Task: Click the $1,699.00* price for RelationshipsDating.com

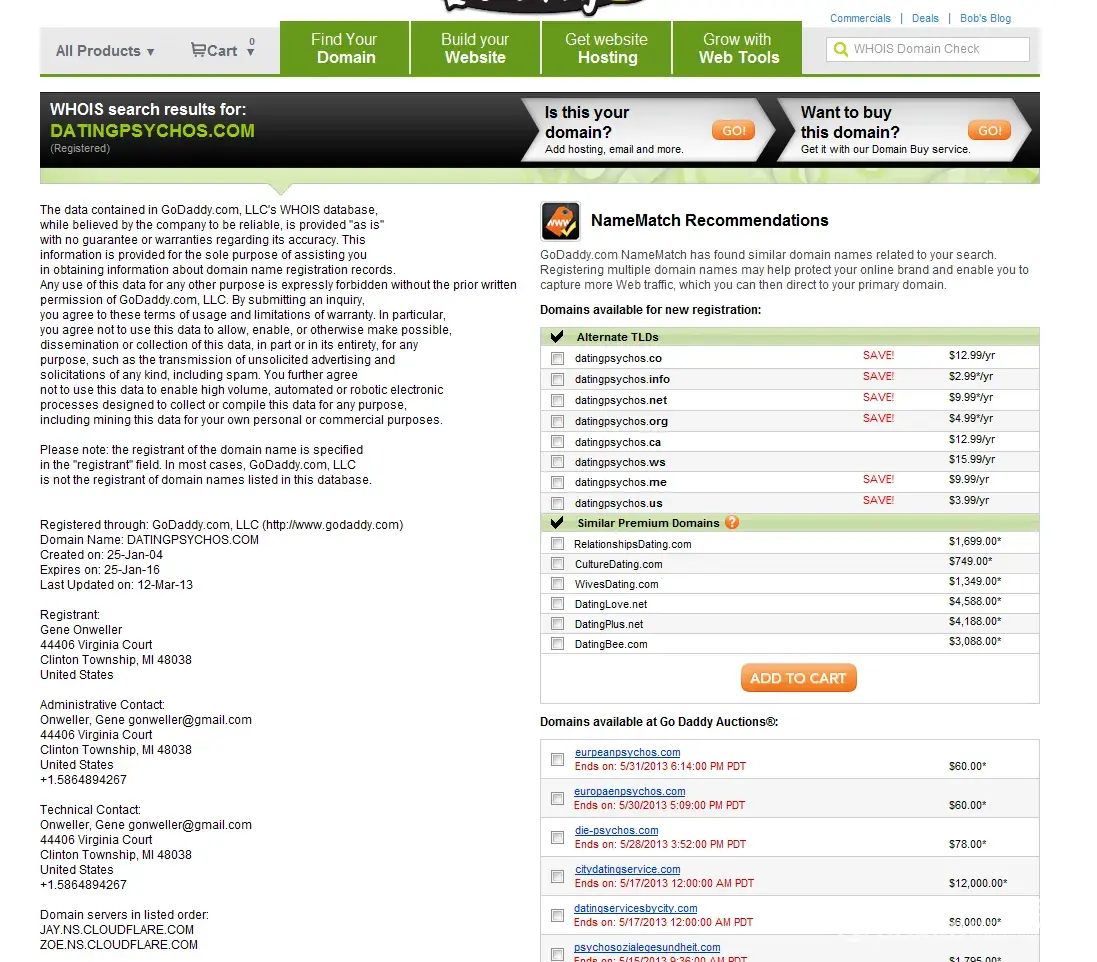Action: 975,542
